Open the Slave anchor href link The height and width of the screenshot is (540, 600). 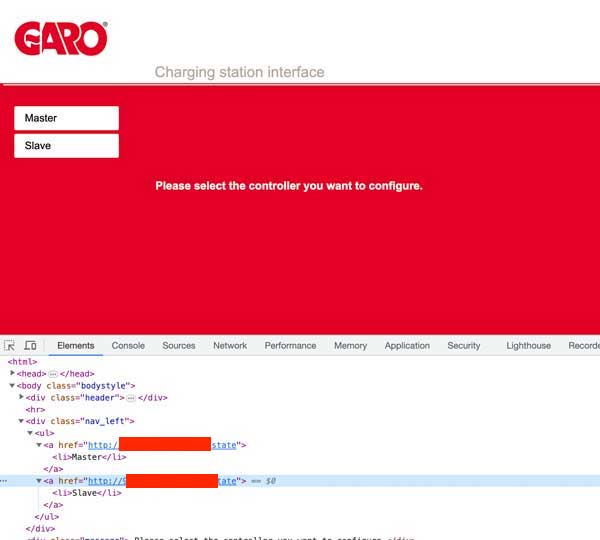pos(162,481)
